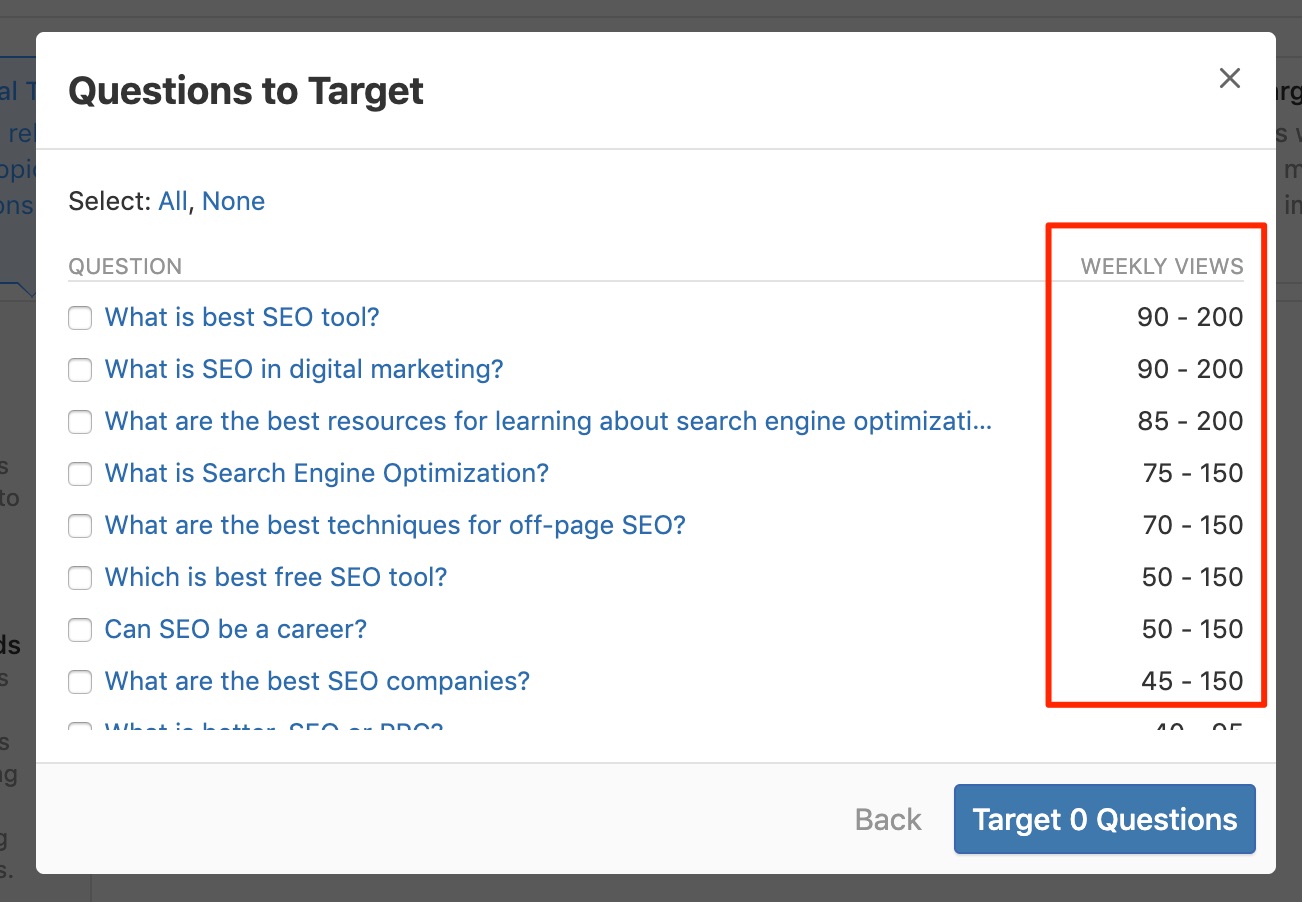The image size is (1302, 902).
Task: Click the WEEKLY VIEWS column header
Action: (1161, 266)
